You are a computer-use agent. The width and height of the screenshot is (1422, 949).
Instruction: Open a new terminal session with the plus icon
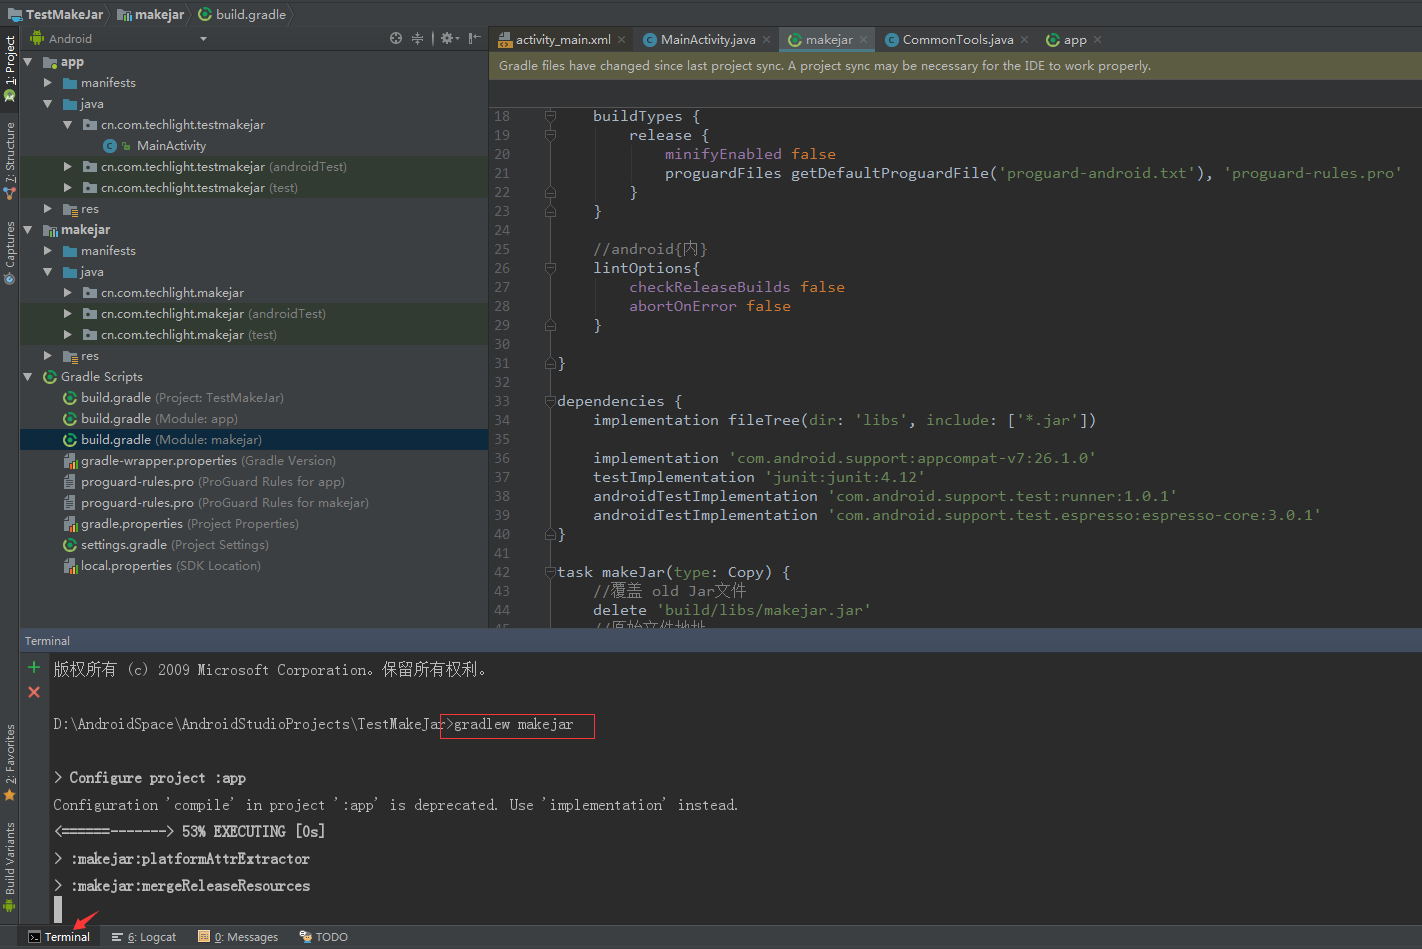pos(34,667)
